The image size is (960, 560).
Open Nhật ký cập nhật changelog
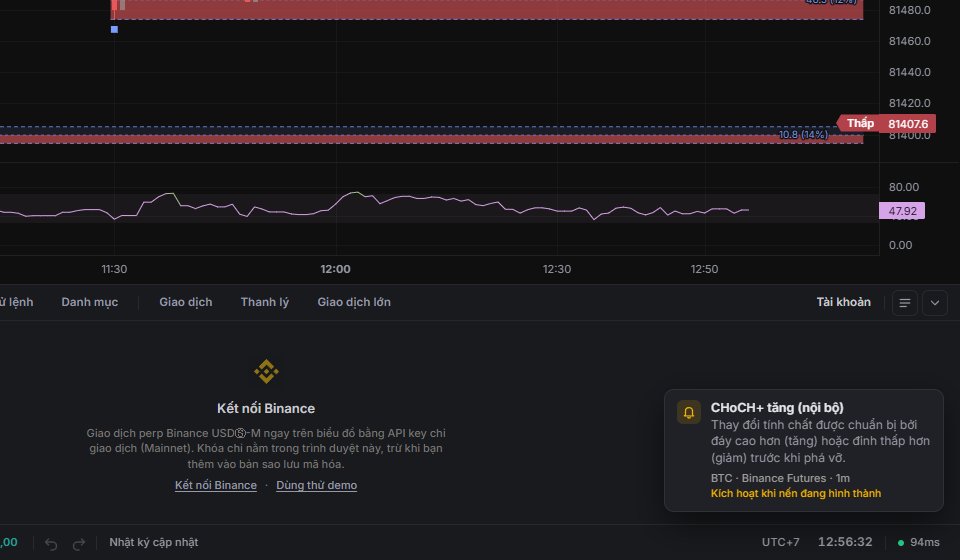154,542
